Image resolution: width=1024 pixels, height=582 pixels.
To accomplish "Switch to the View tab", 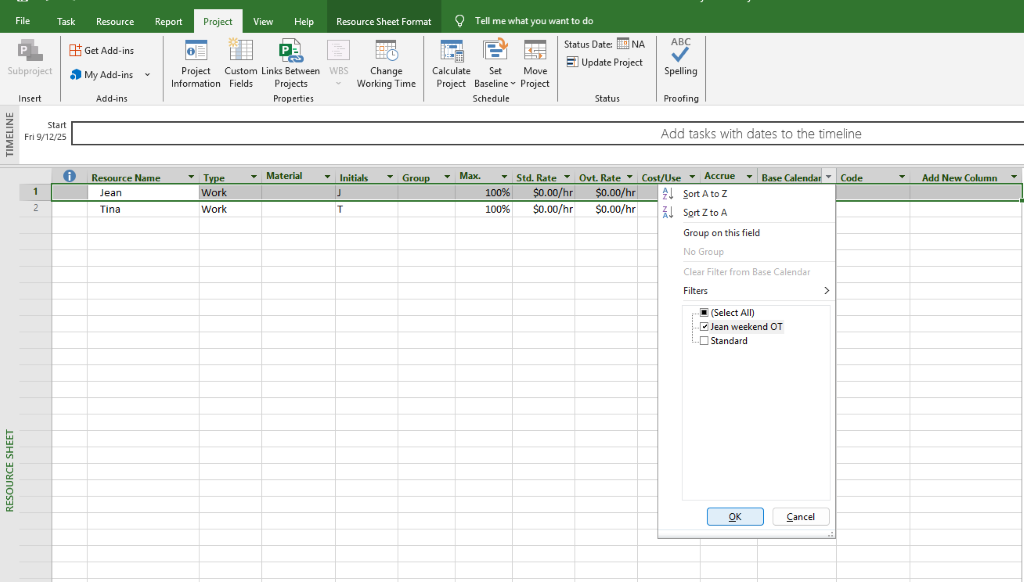I will (263, 21).
